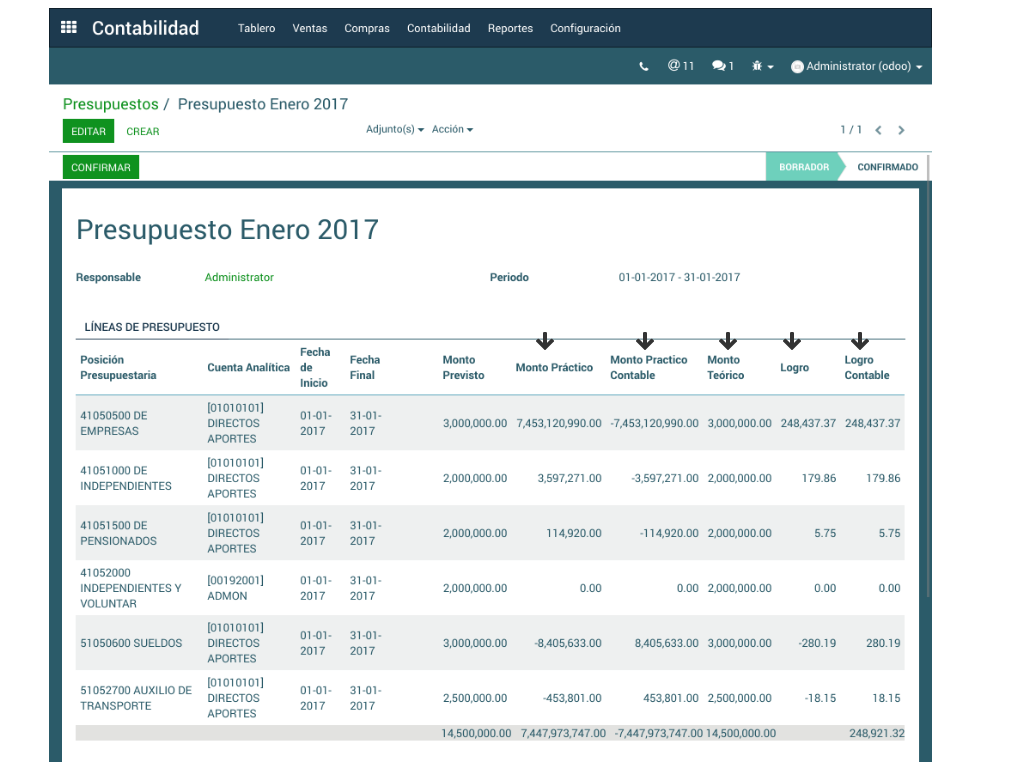
Task: Open the chat conversations icon
Action: click(x=722, y=66)
